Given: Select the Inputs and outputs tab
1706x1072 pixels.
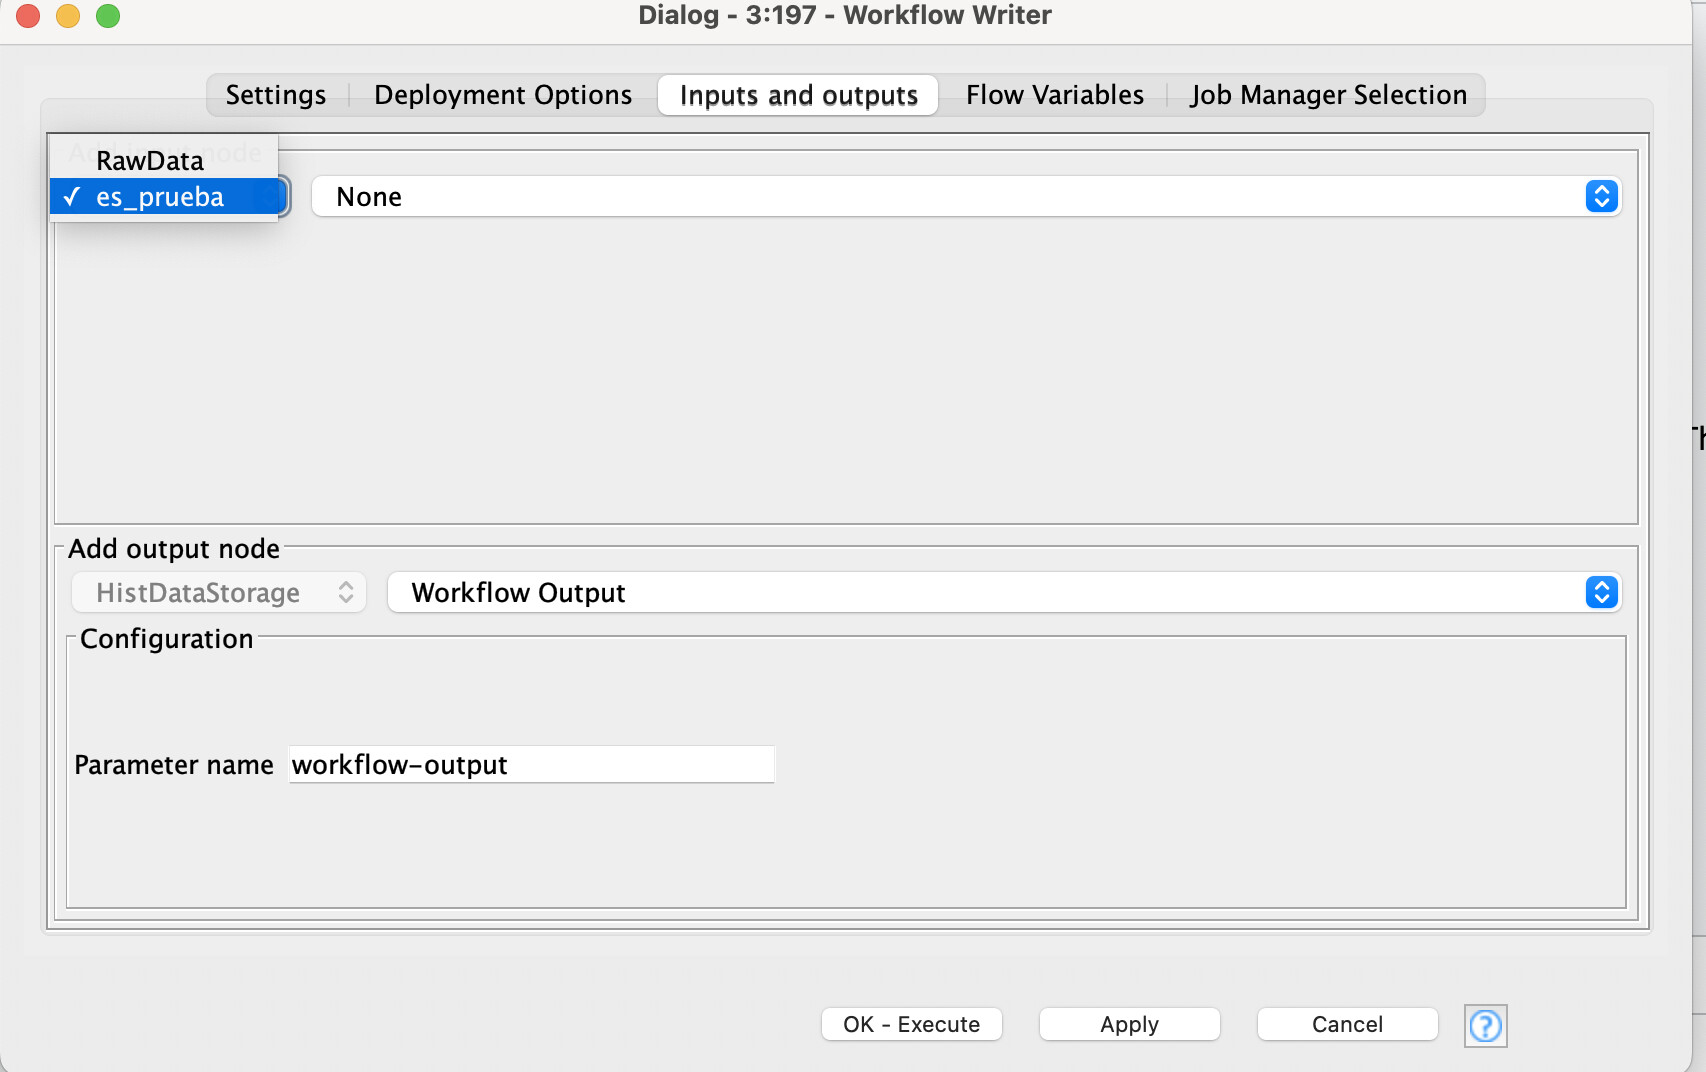Looking at the screenshot, I should 798,95.
